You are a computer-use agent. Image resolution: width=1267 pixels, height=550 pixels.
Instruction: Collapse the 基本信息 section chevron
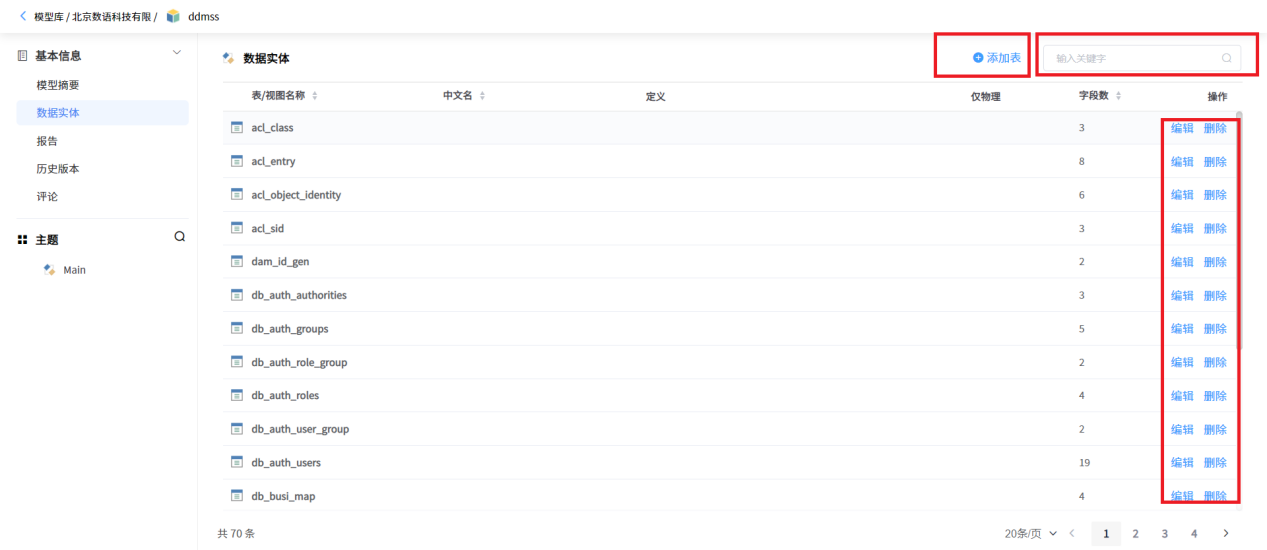[x=177, y=52]
